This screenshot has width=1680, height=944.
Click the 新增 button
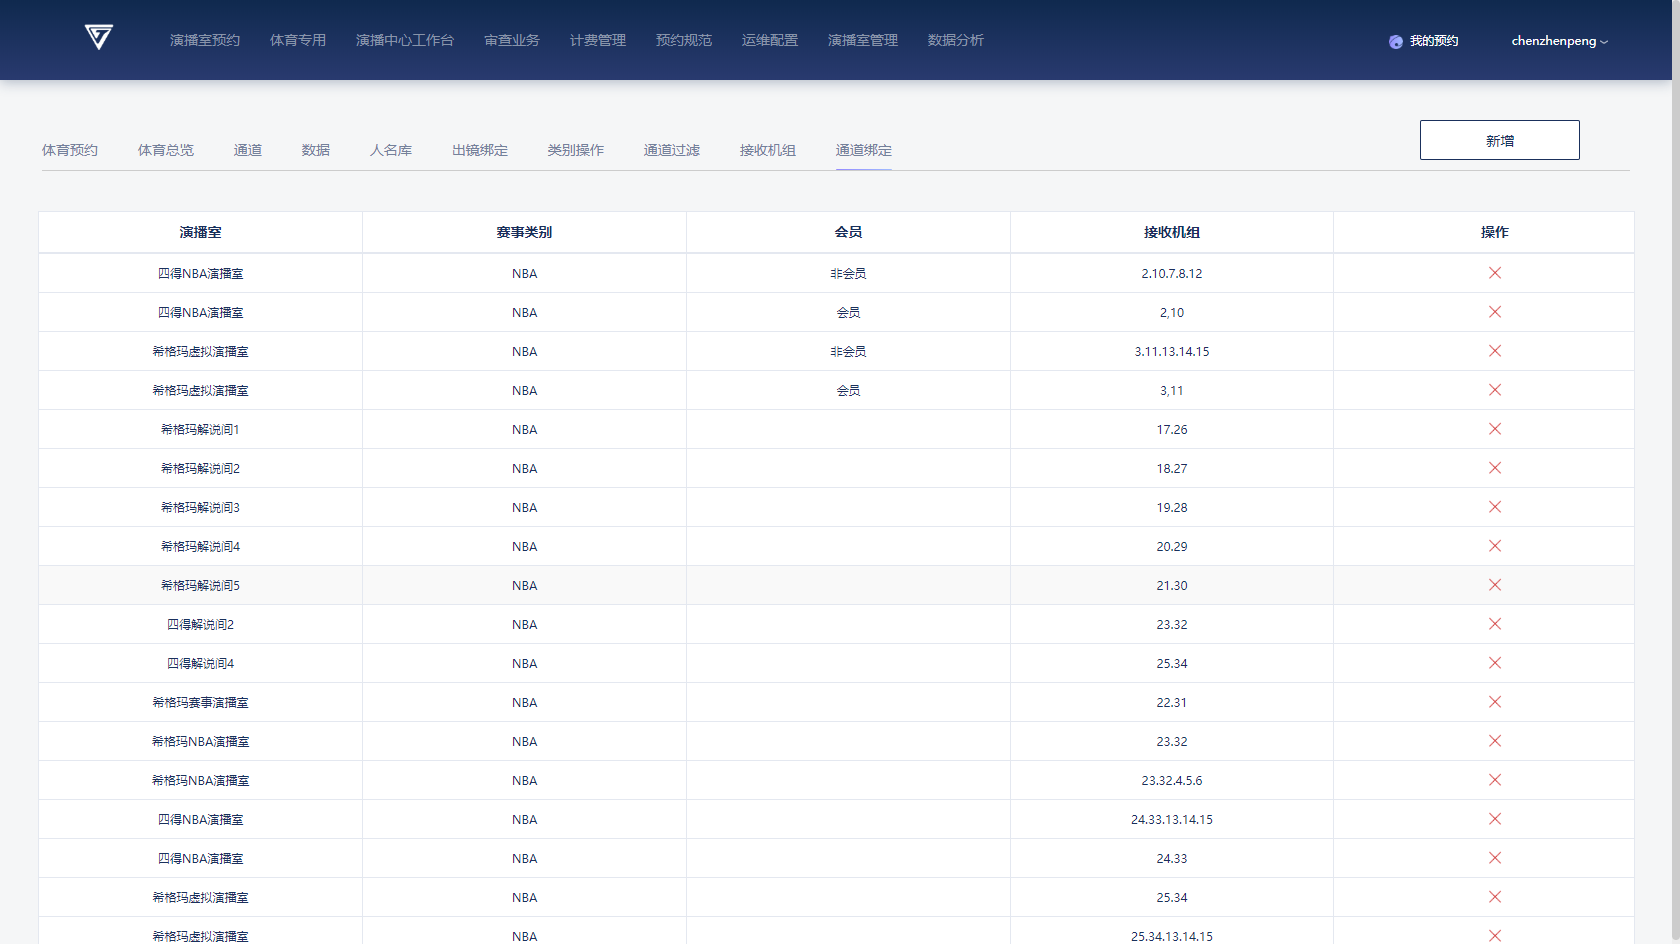click(x=1499, y=140)
